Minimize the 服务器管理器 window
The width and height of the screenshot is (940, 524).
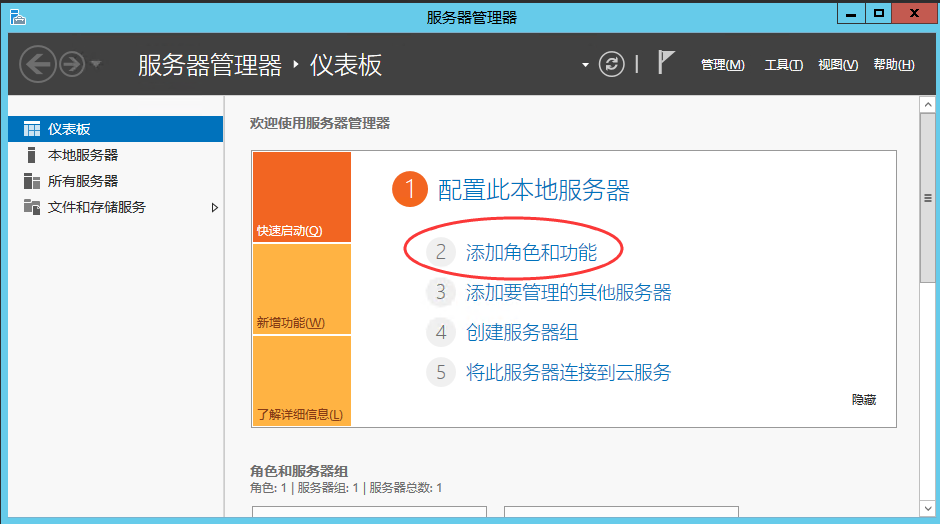(x=851, y=14)
